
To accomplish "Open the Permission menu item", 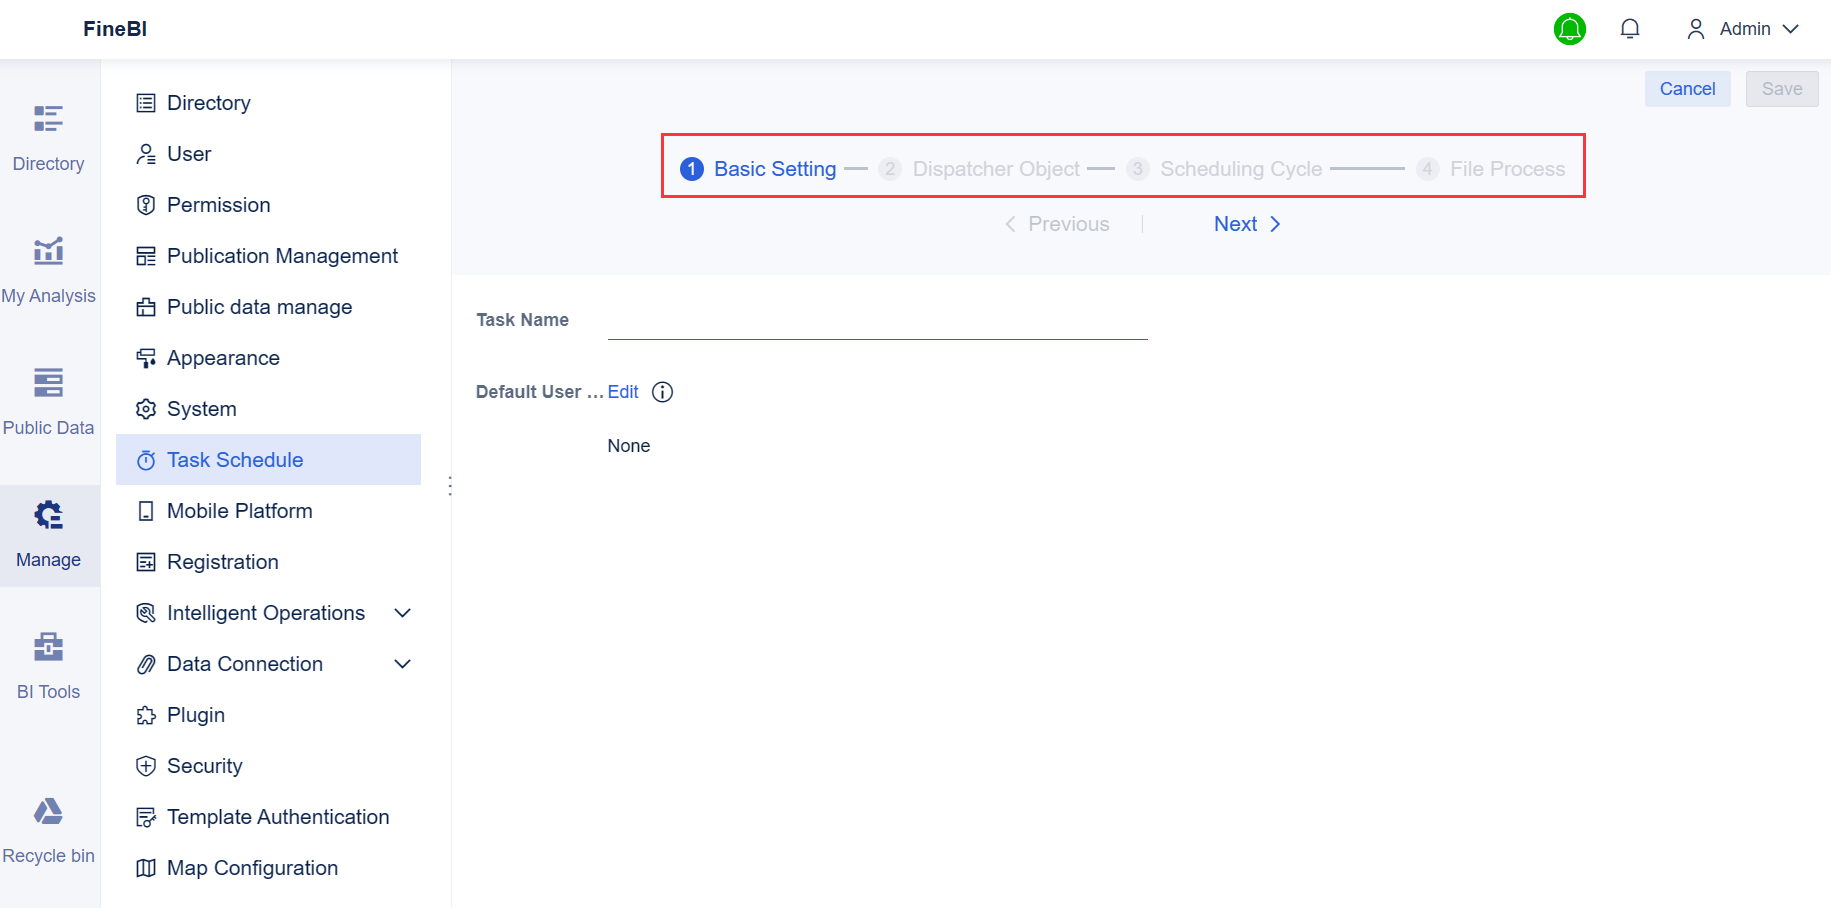I will 218,205.
